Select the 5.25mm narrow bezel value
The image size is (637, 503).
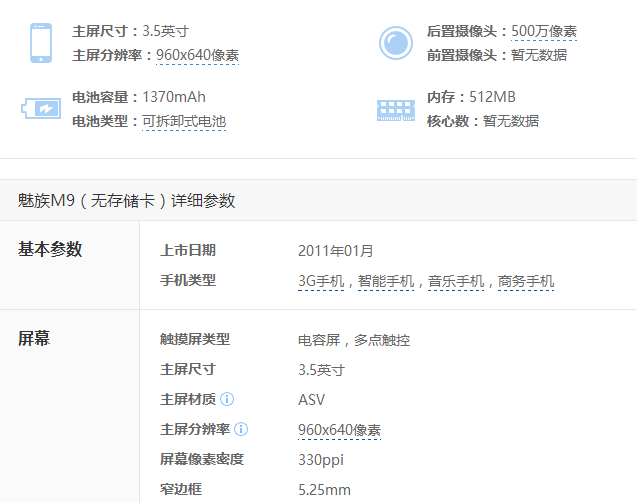(325, 490)
